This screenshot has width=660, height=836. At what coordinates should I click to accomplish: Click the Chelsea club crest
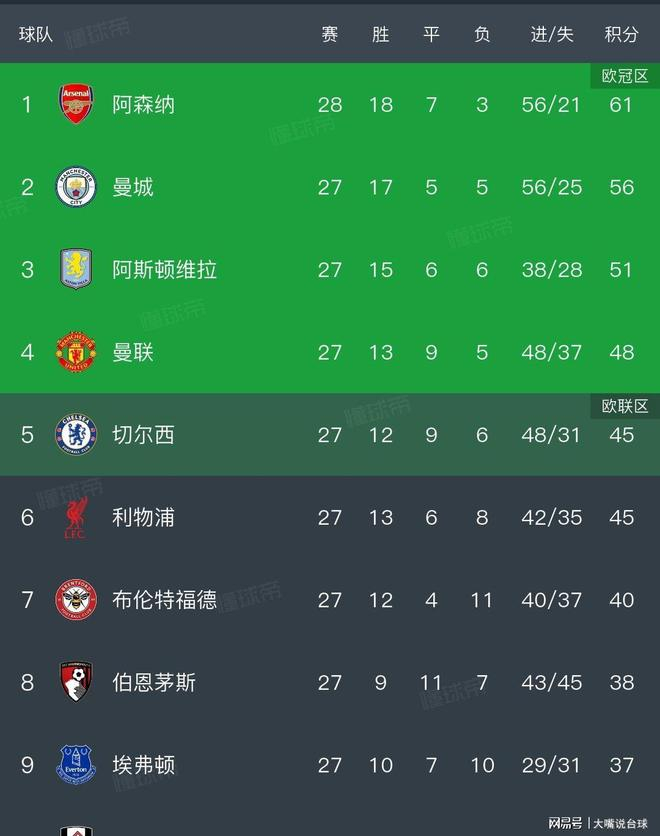pos(76,435)
